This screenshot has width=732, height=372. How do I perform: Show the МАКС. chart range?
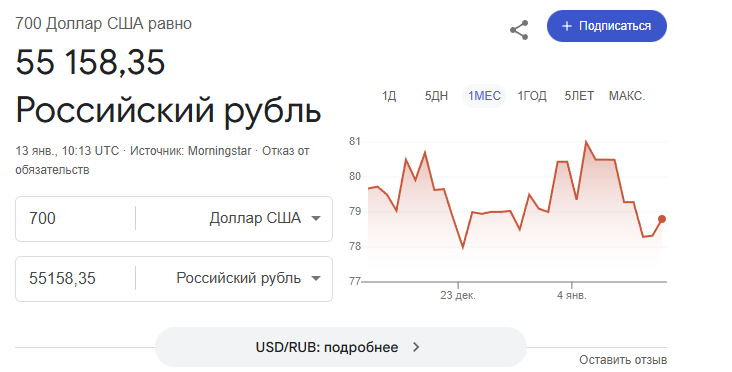click(626, 96)
